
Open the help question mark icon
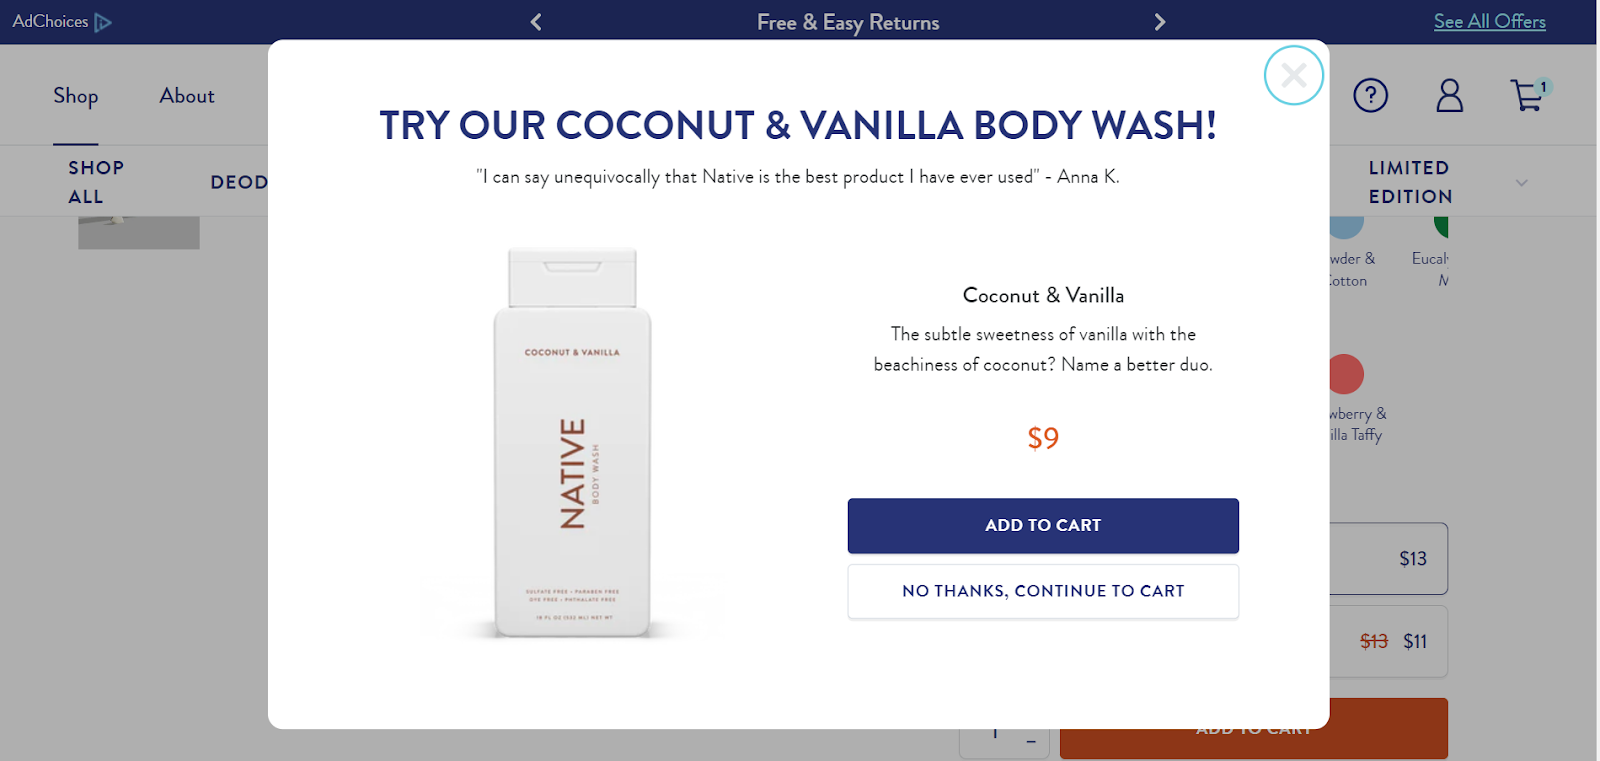[x=1371, y=95]
